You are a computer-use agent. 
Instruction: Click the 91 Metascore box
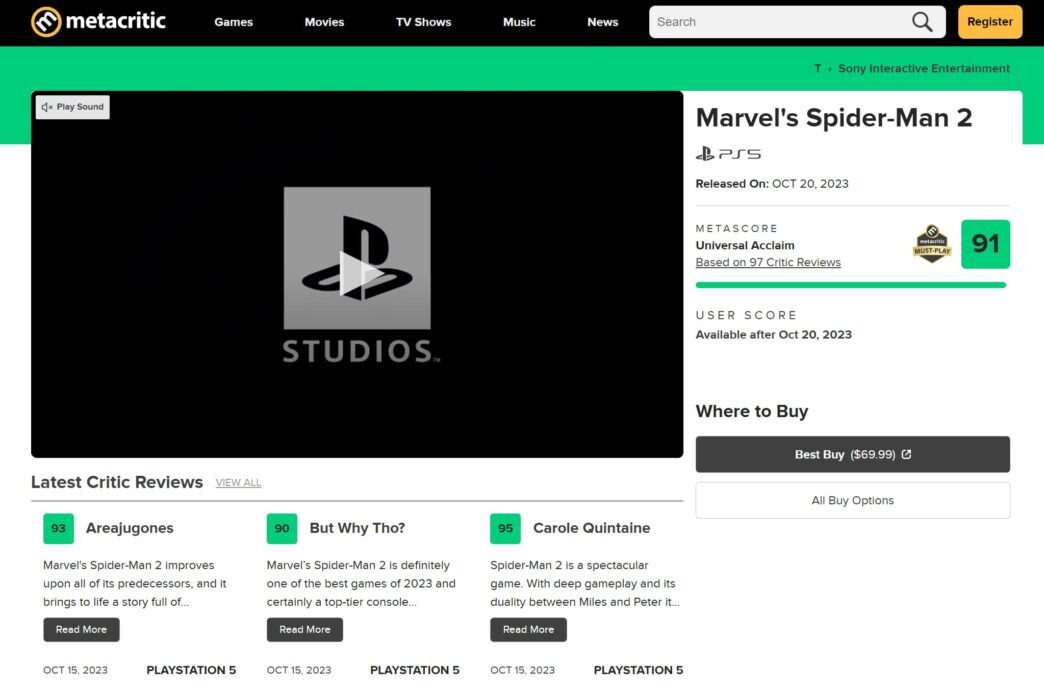(x=985, y=244)
